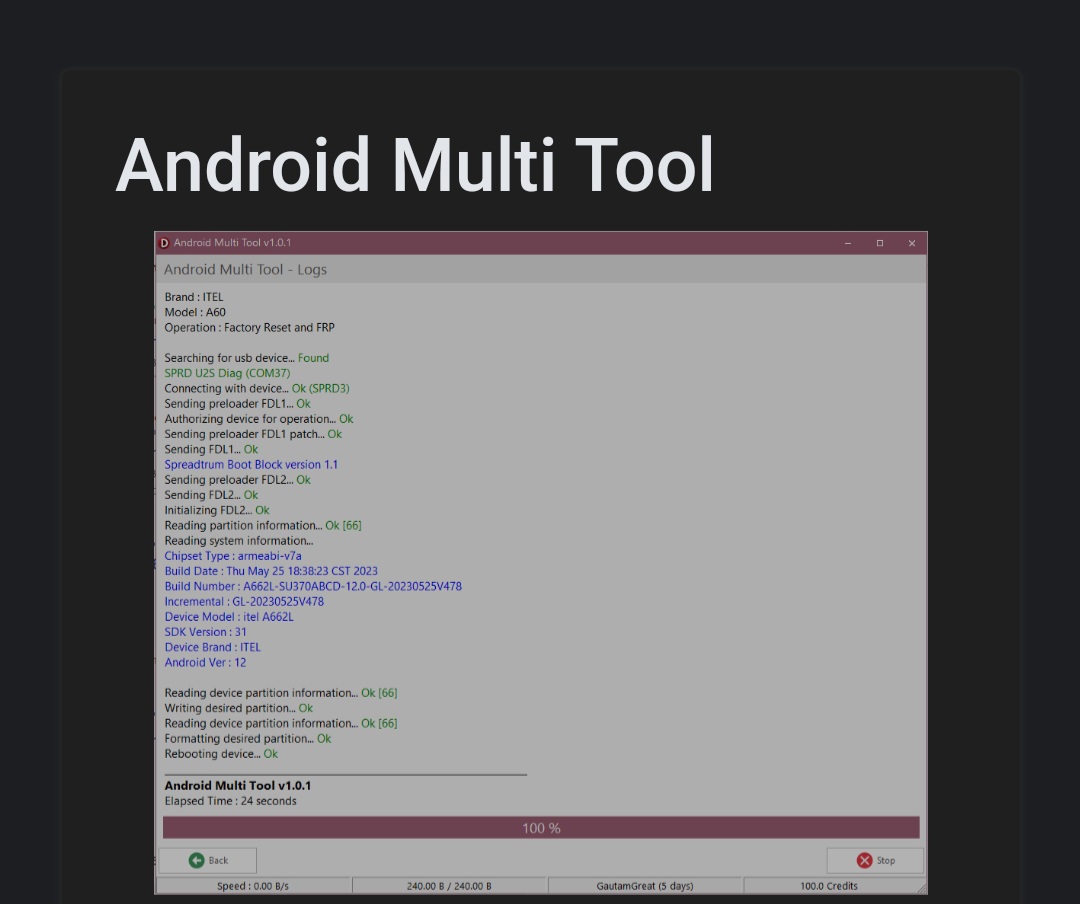
Task: Click Incremental : GL-20230525V478 line
Action: point(244,601)
